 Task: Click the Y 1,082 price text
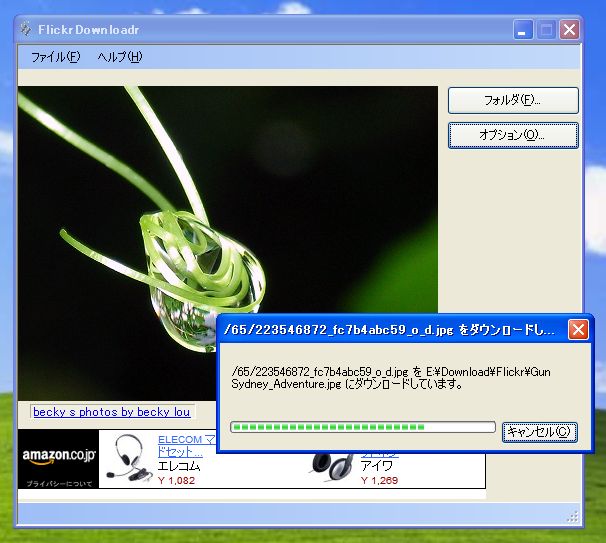tap(176, 480)
